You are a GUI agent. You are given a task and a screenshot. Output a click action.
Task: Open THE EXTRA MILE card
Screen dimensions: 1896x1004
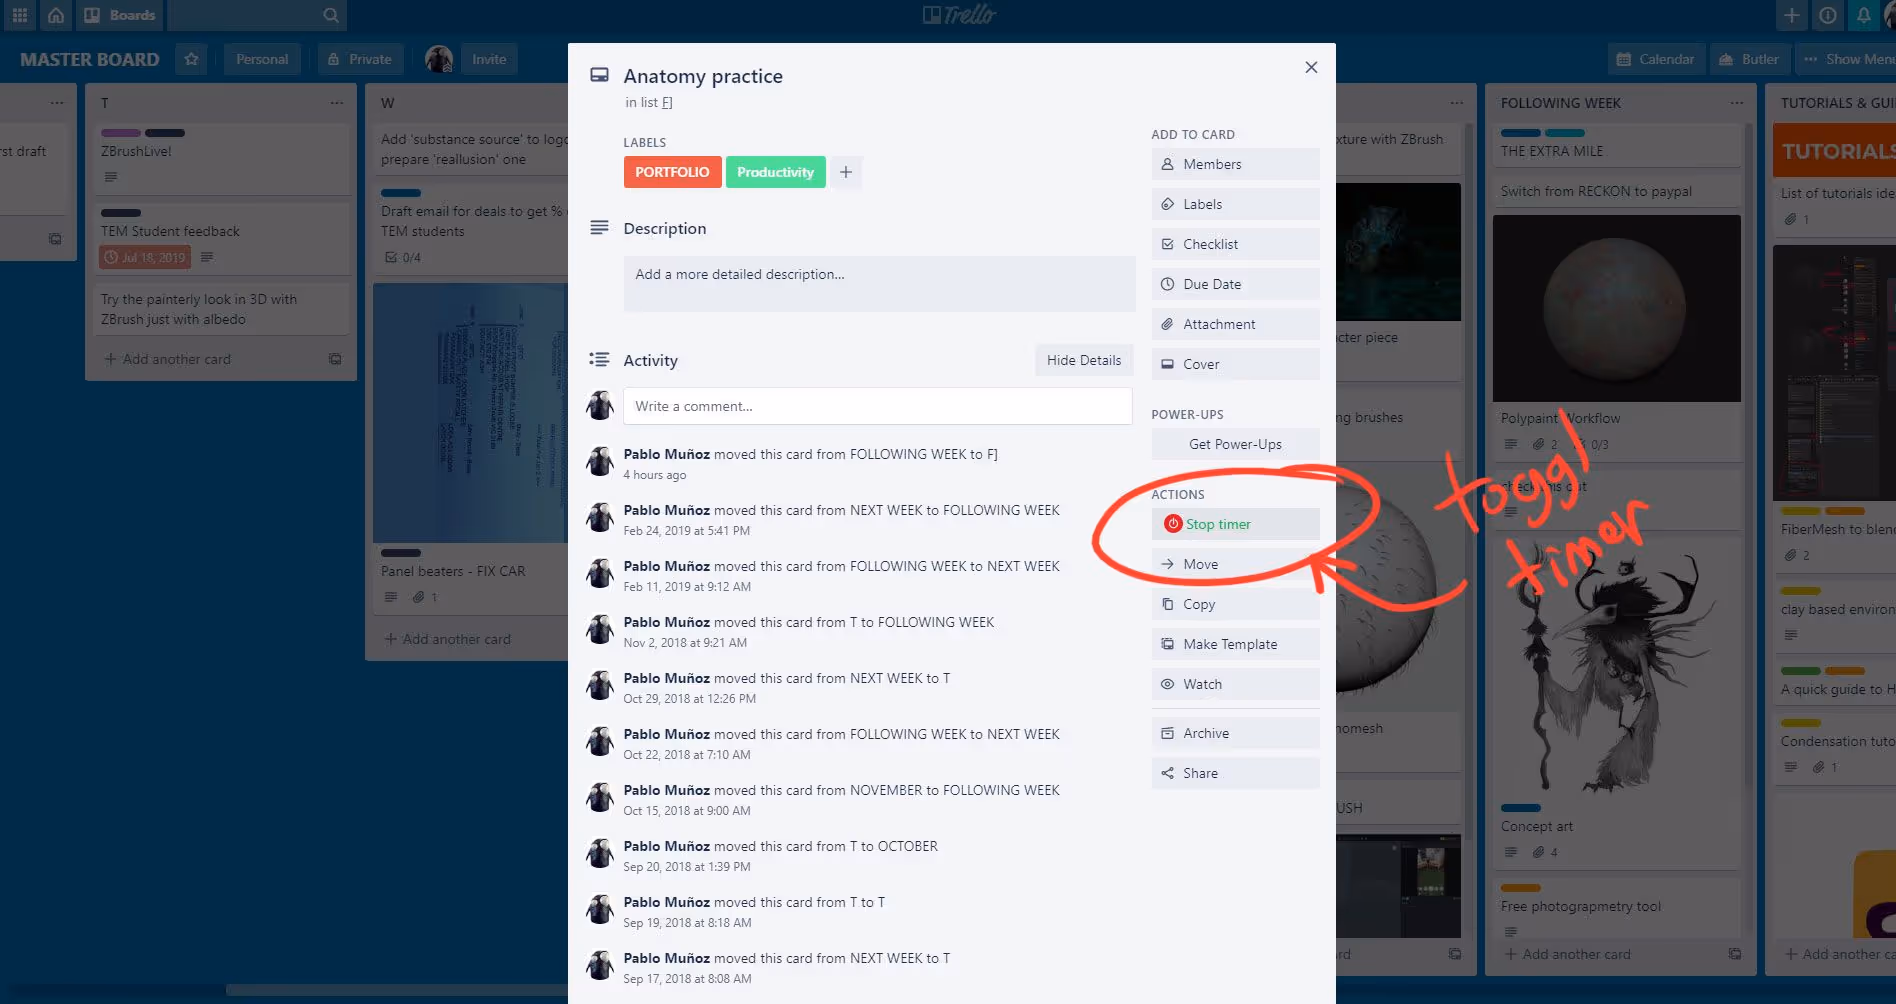(x=1617, y=144)
